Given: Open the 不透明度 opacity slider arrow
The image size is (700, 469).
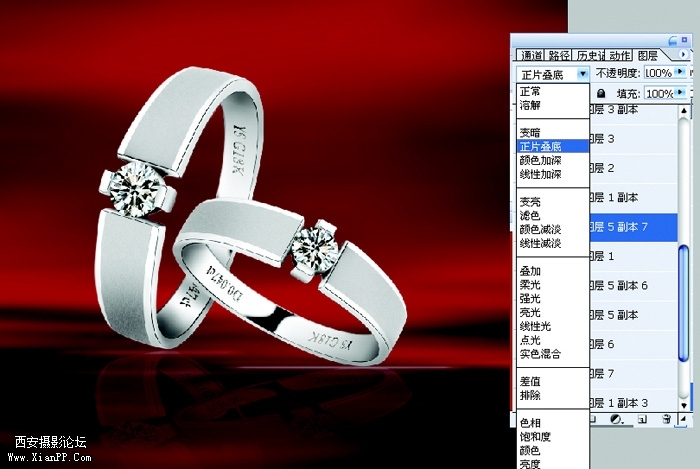Looking at the screenshot, I should 680,72.
